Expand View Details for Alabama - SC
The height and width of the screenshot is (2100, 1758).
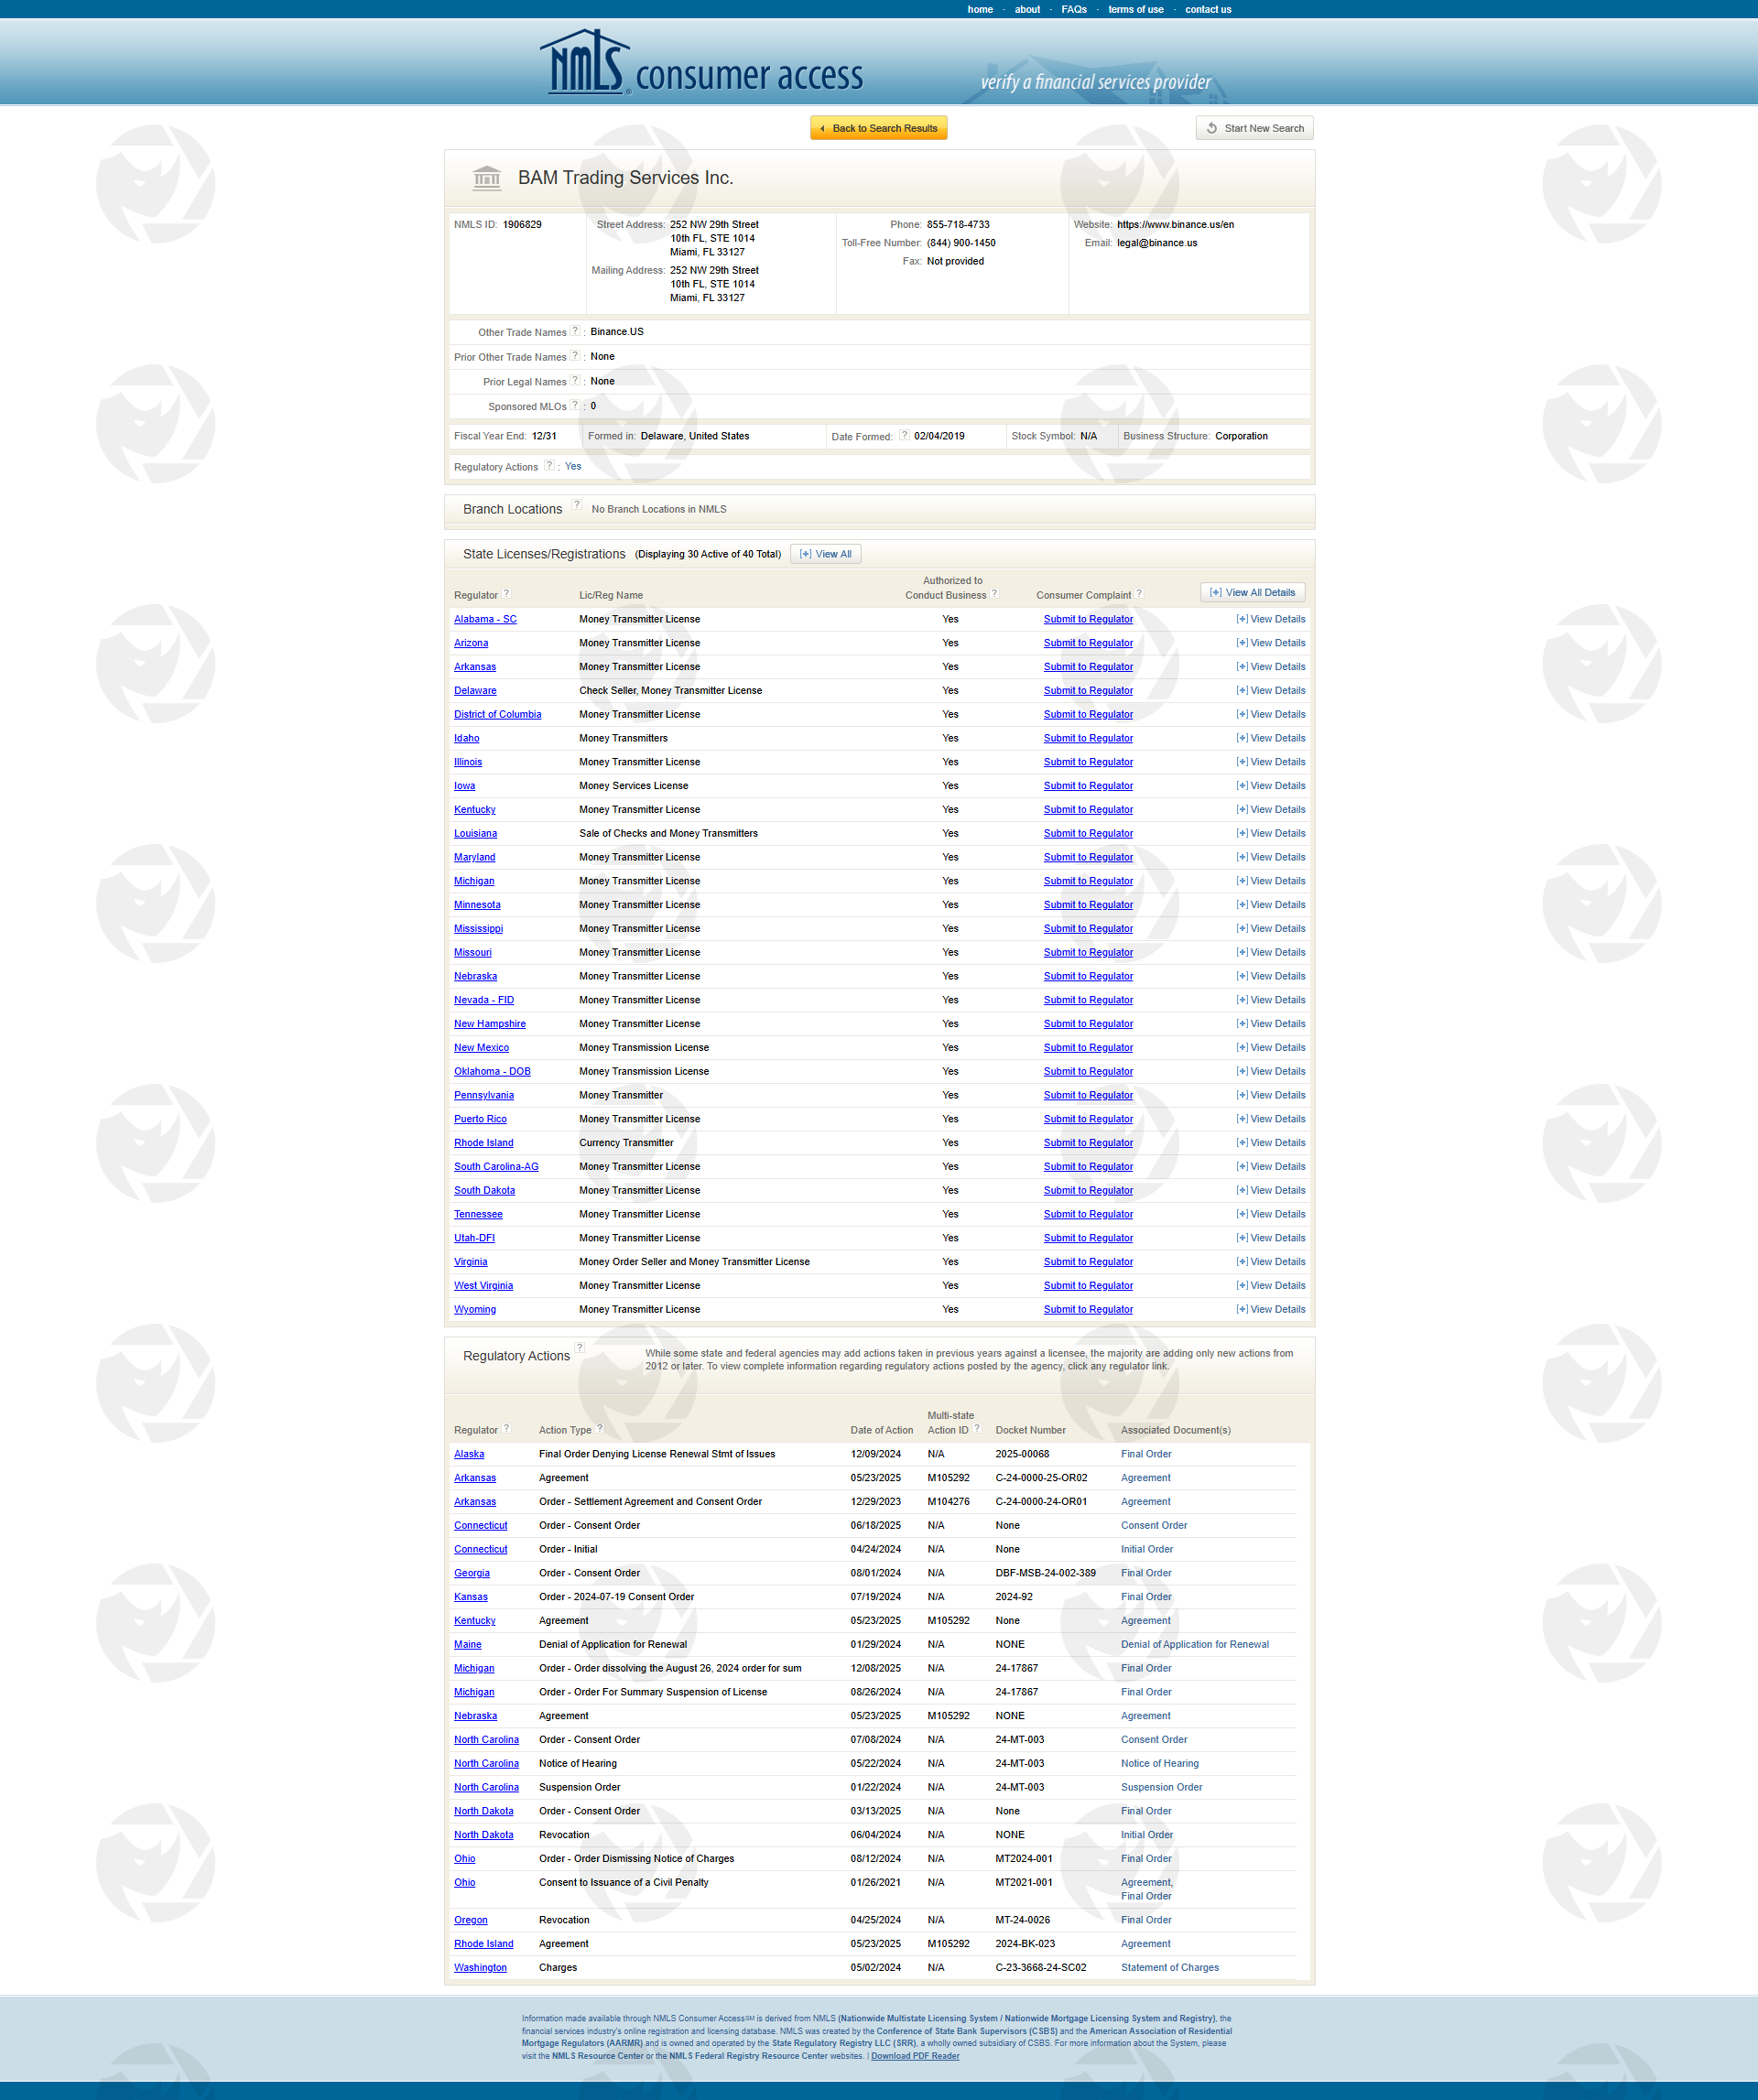pos(1270,620)
